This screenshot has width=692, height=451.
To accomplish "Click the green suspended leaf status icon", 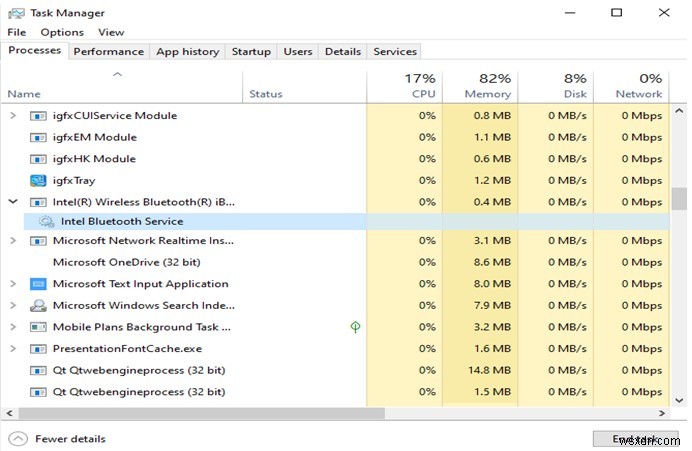I will (x=355, y=327).
